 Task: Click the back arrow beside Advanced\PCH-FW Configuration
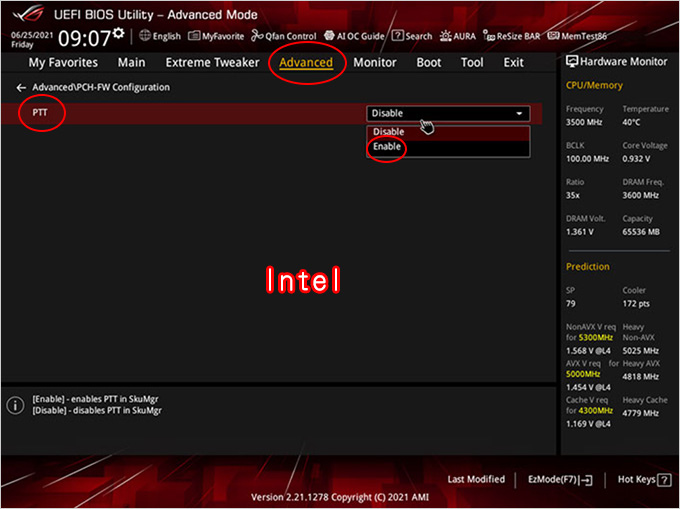(21, 88)
